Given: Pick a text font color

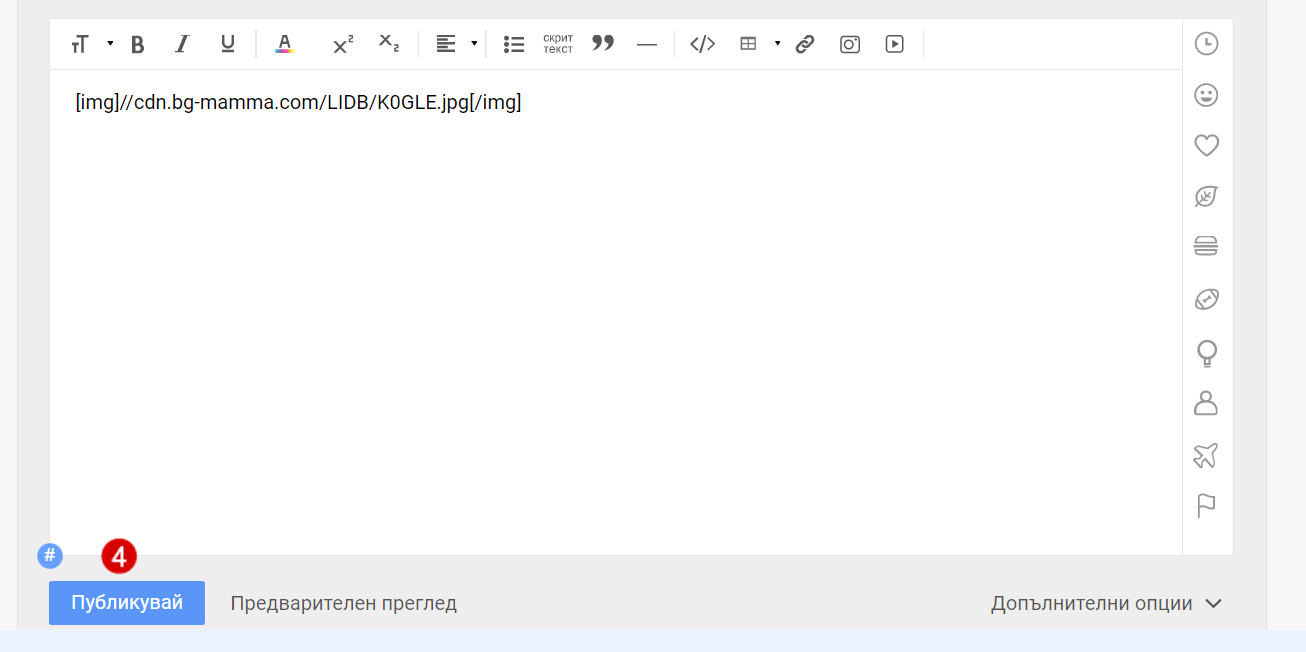Looking at the screenshot, I should point(285,44).
